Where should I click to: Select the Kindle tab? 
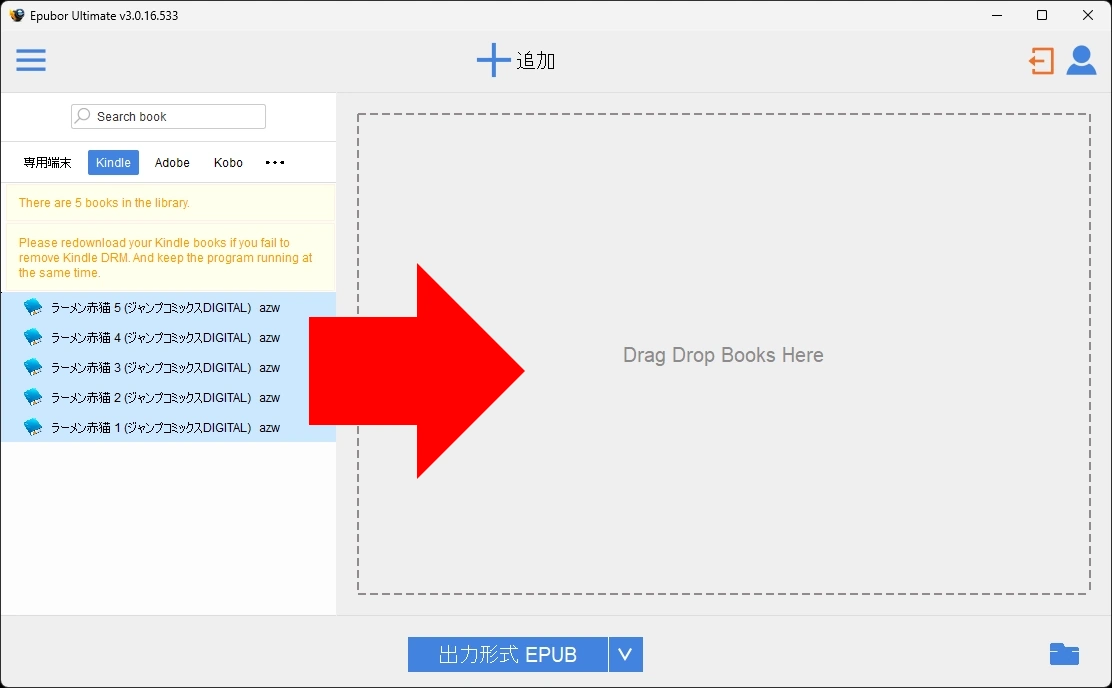[113, 163]
